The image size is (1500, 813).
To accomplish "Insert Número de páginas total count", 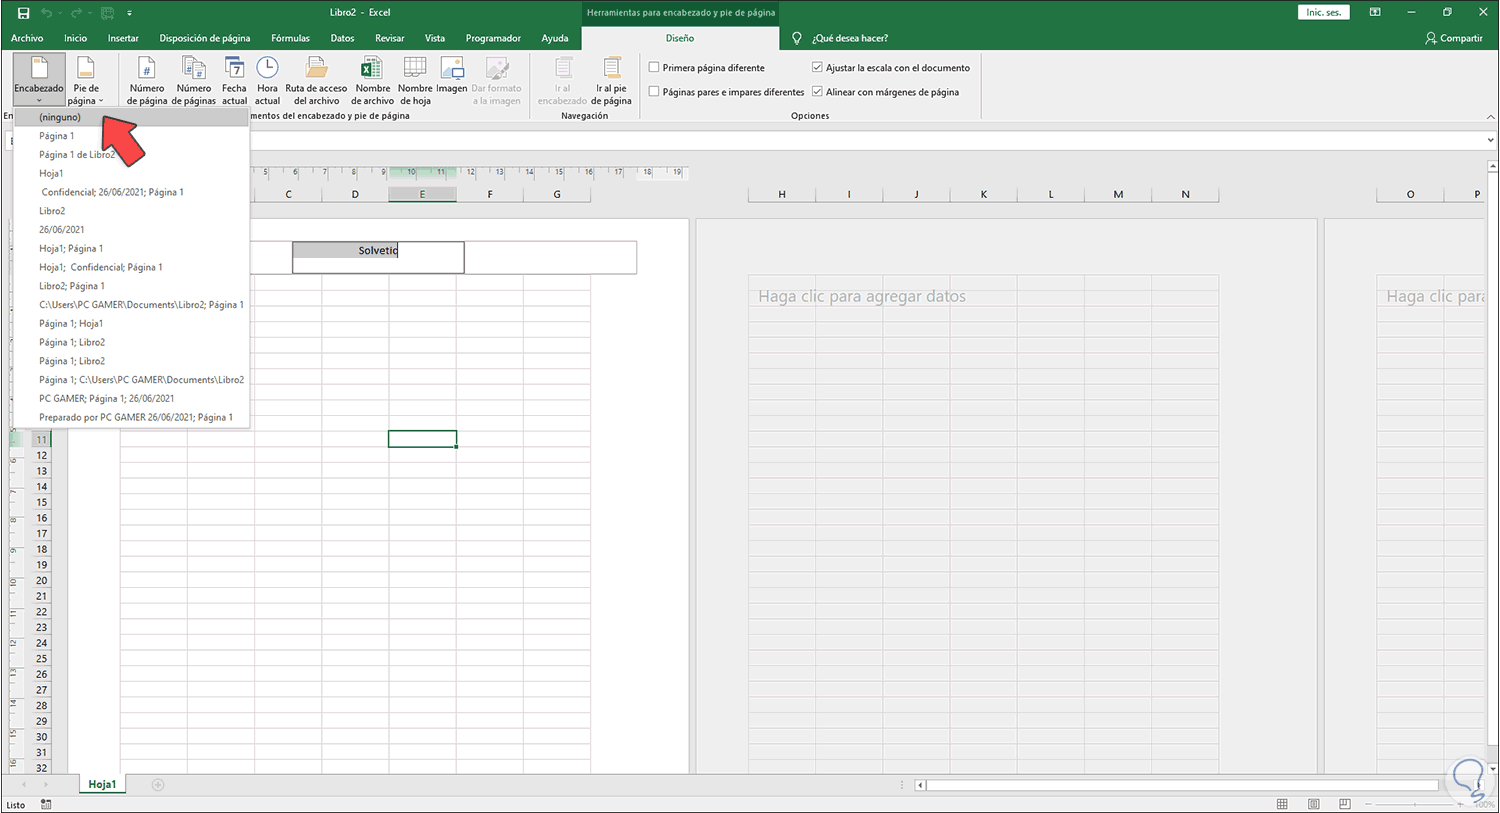I will click(194, 79).
